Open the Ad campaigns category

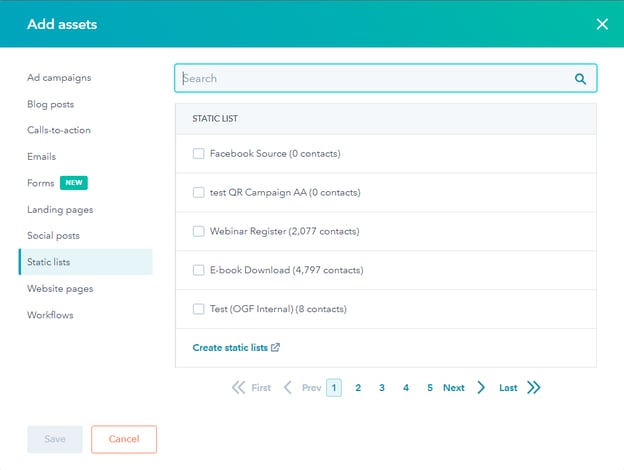(x=59, y=77)
